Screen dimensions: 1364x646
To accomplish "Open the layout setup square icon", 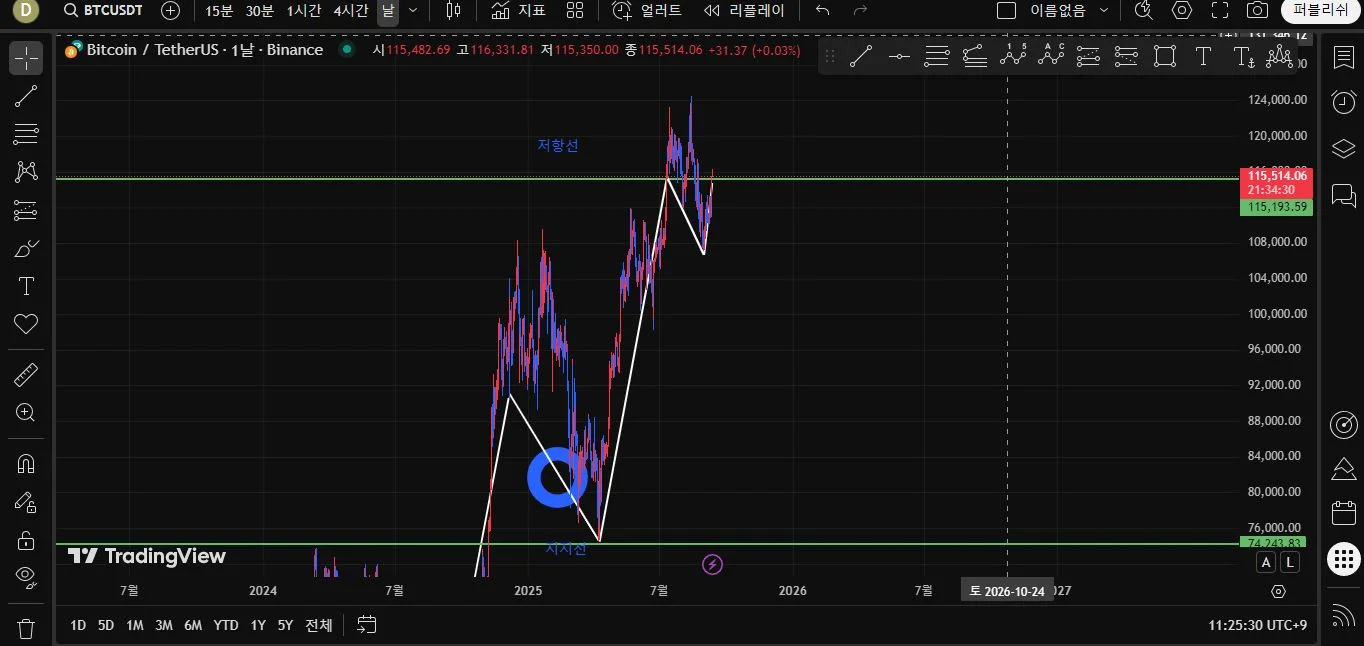I will 1007,10.
